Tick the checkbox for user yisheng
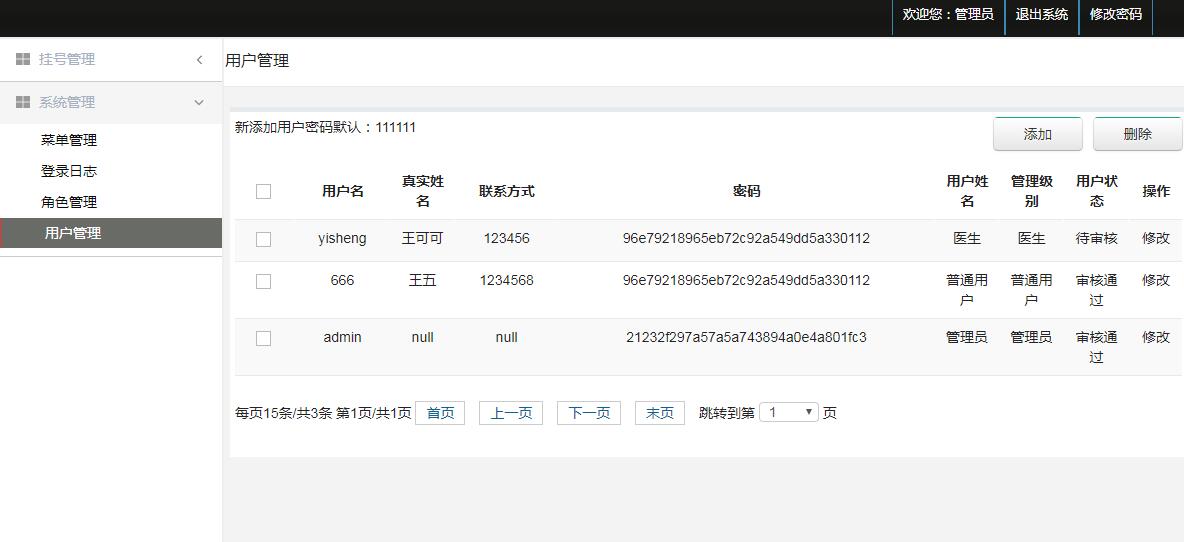Image resolution: width=1184 pixels, height=542 pixels. click(264, 239)
